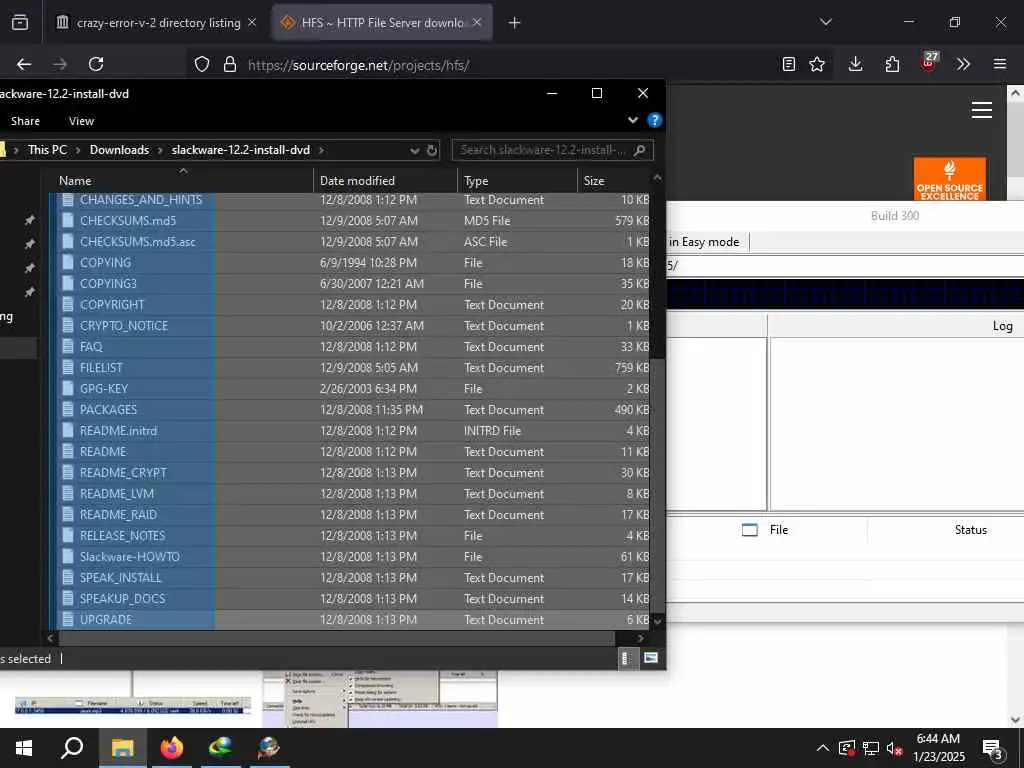The image size is (1024, 768).
Task: Sort files by Type column
Action: pyautogui.click(x=517, y=180)
